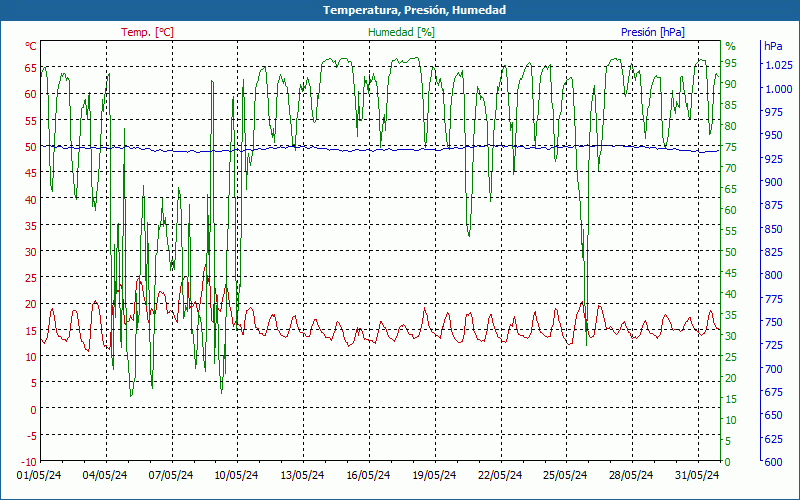This screenshot has width=800, height=500.
Task: Click the blue 'hPa' unit label on pressure axis
Action: pos(773,46)
